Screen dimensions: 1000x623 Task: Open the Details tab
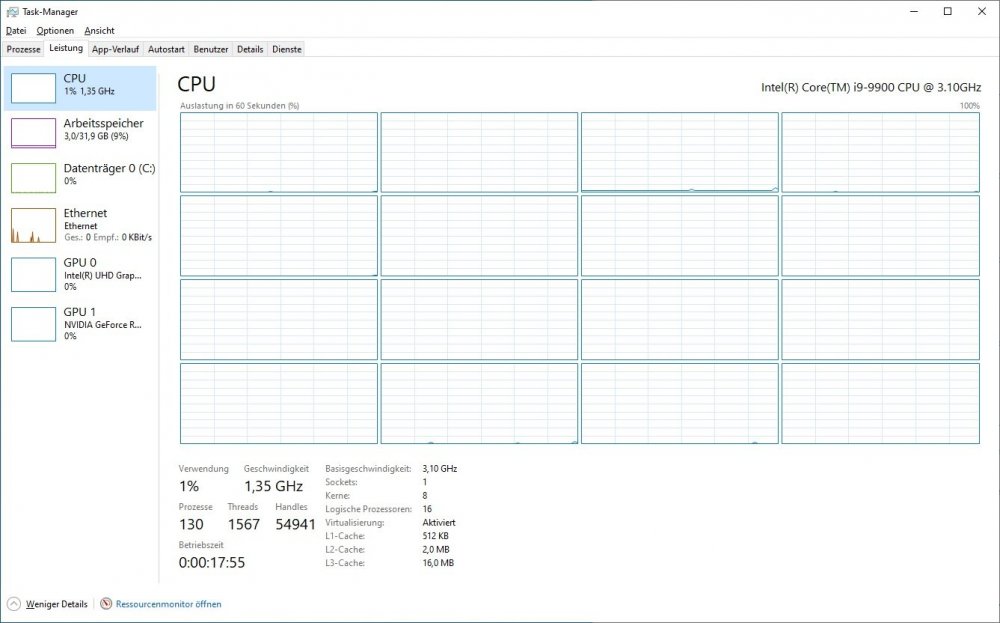250,49
